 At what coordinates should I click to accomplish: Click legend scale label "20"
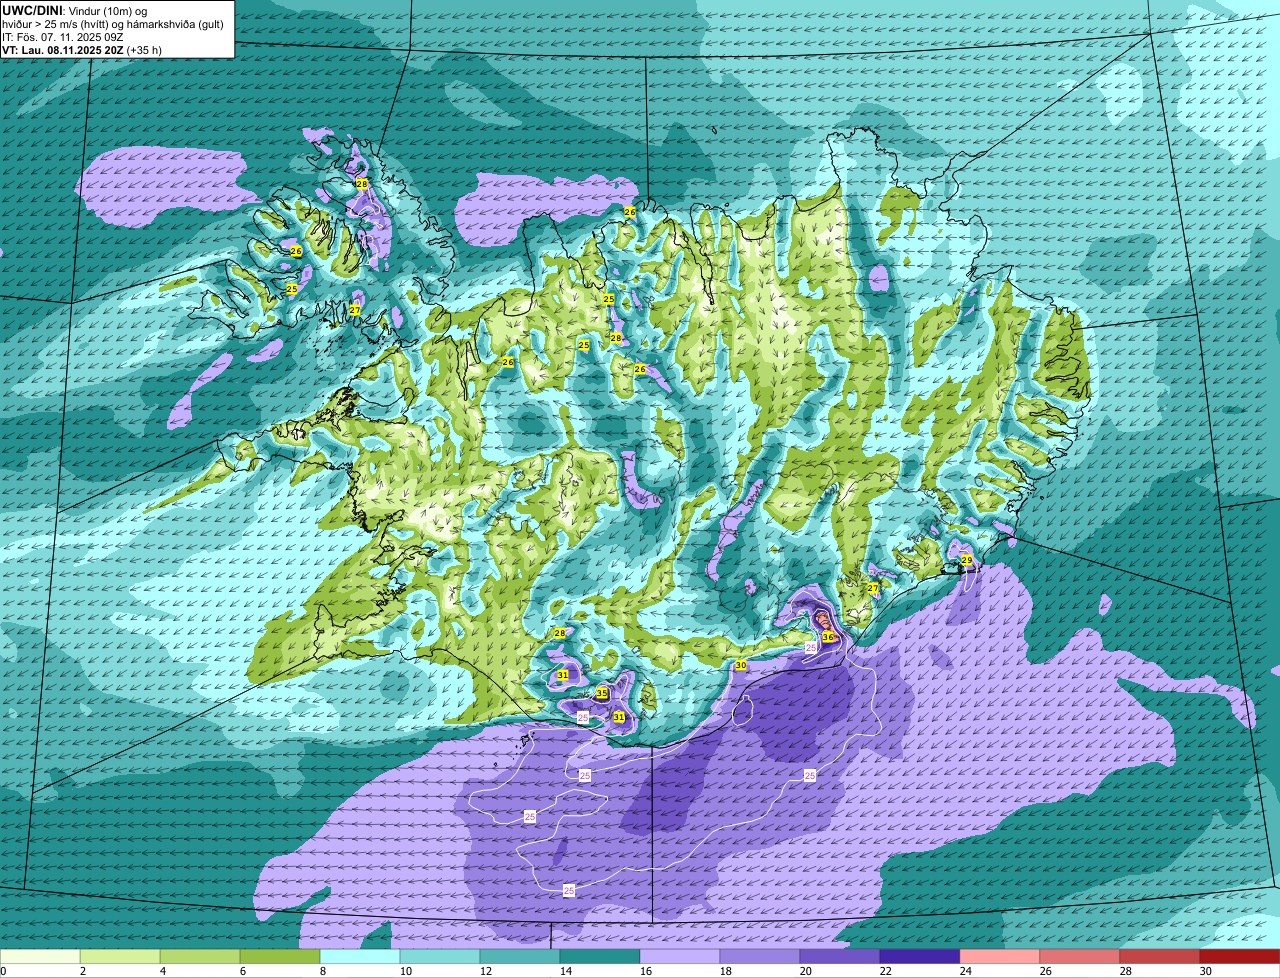click(805, 971)
